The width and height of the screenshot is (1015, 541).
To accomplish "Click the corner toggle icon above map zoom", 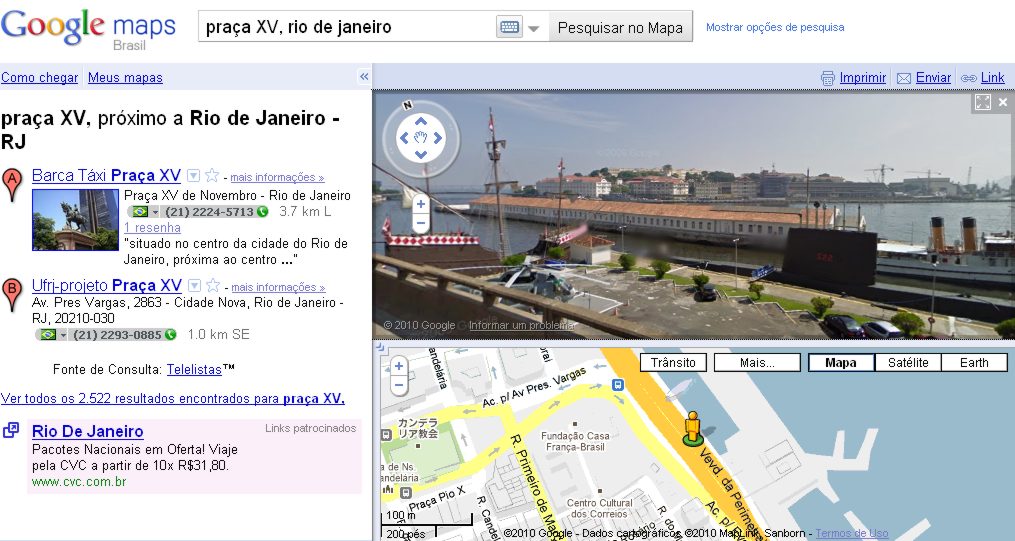I will pos(379,348).
